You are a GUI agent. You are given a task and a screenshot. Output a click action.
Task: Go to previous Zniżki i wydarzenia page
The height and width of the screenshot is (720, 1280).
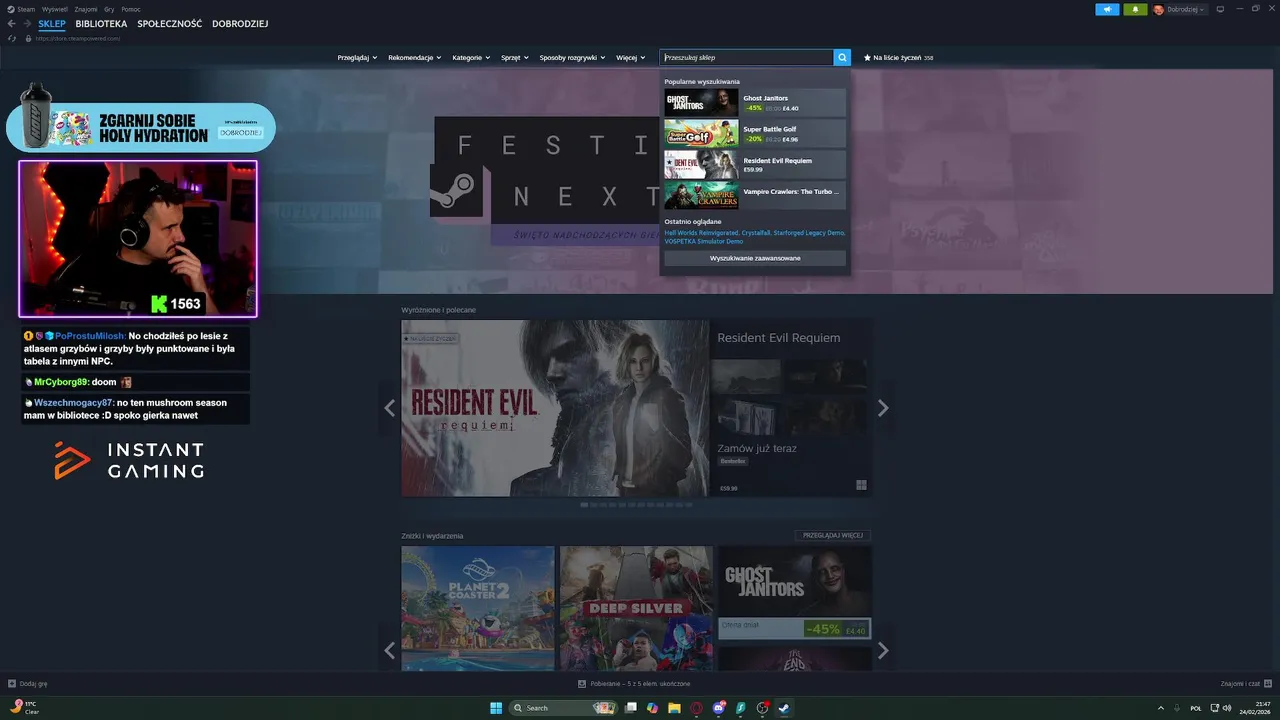click(x=390, y=651)
